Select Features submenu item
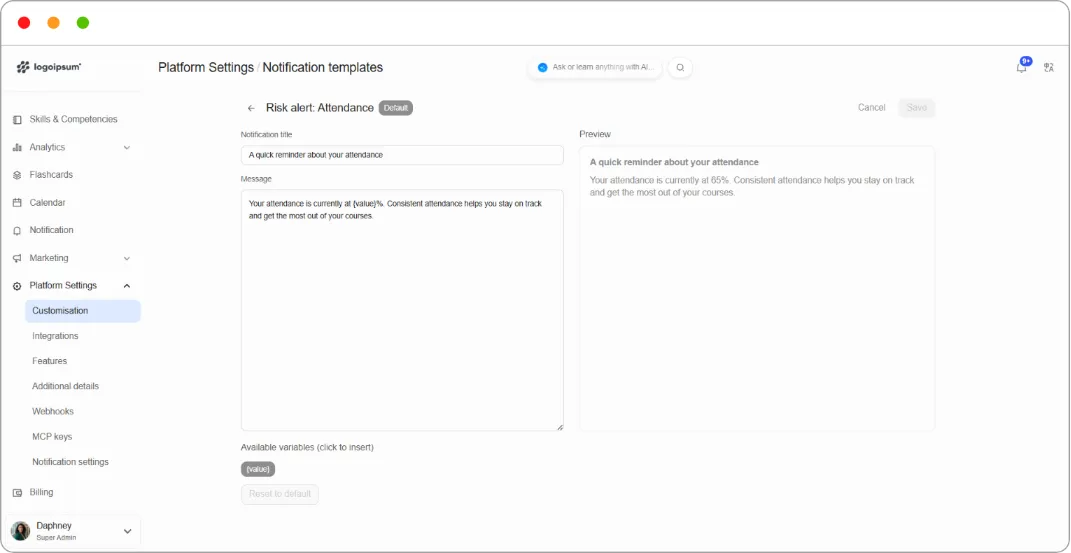The height and width of the screenshot is (553, 1071). pos(50,360)
